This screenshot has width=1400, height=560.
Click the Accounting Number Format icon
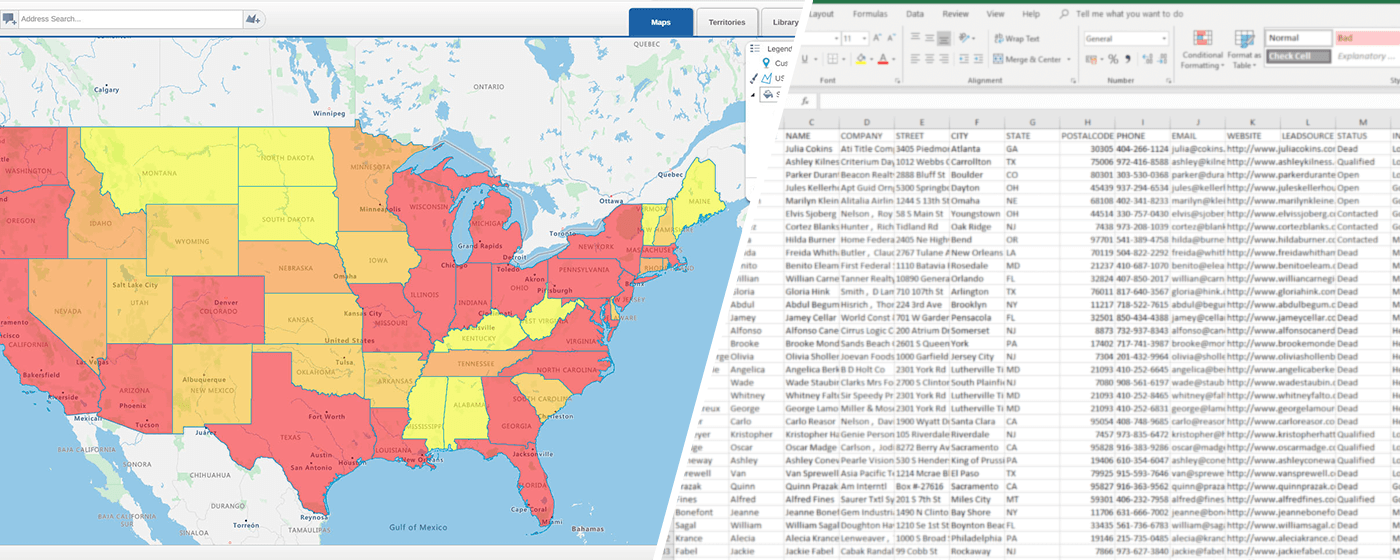[x=1091, y=59]
